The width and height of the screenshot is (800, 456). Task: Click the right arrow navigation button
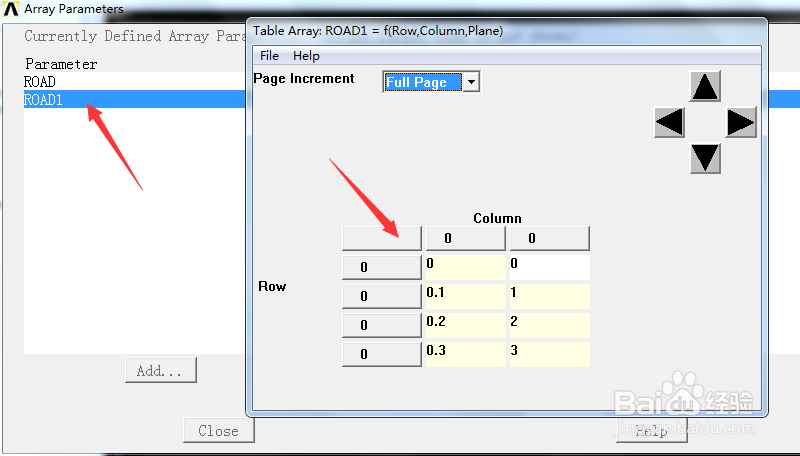tap(741, 122)
